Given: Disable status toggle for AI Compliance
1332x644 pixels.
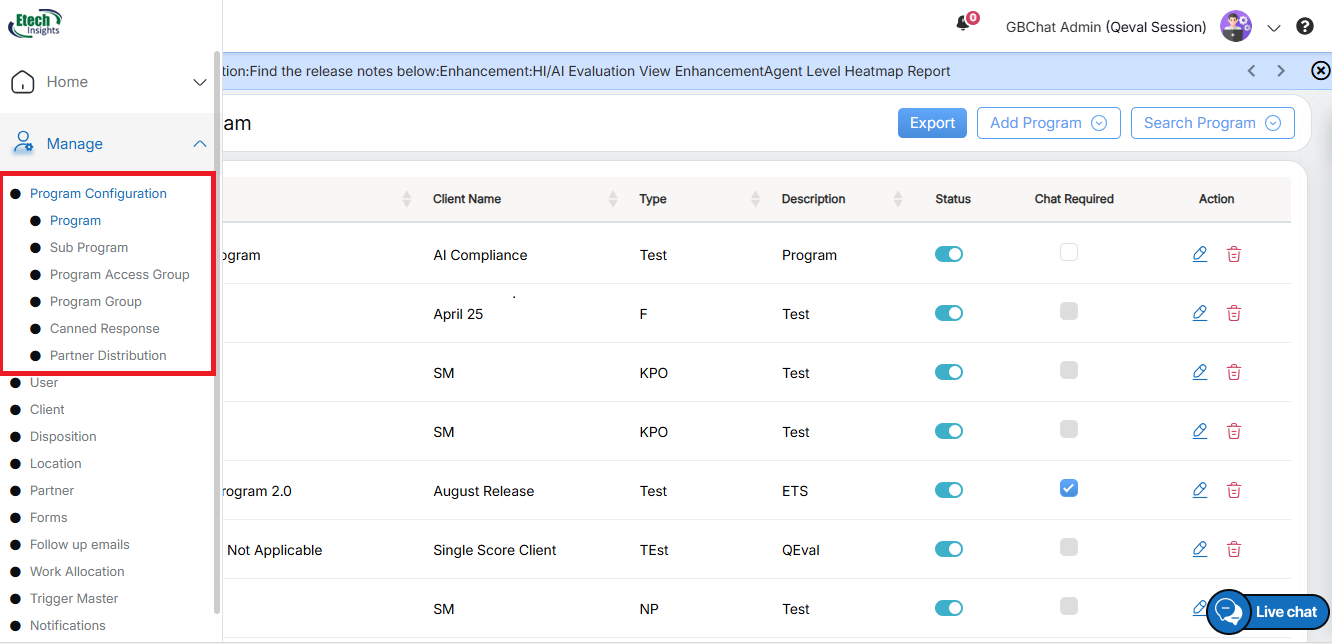Looking at the screenshot, I should coord(948,254).
